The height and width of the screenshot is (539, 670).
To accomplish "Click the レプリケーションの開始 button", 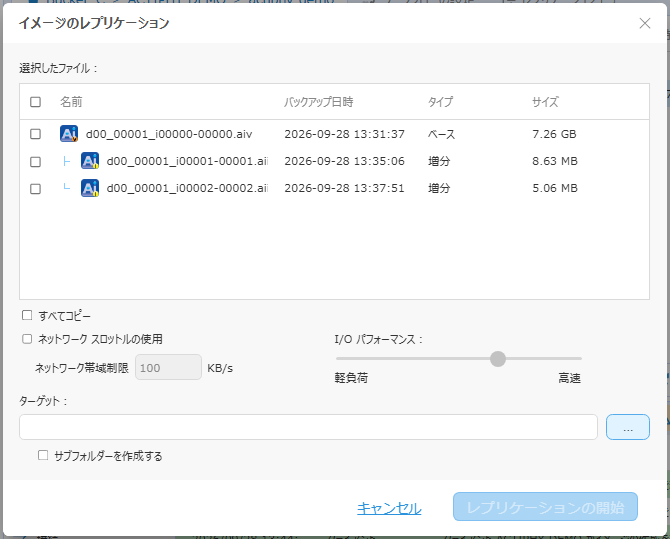I will pyautogui.click(x=545, y=507).
